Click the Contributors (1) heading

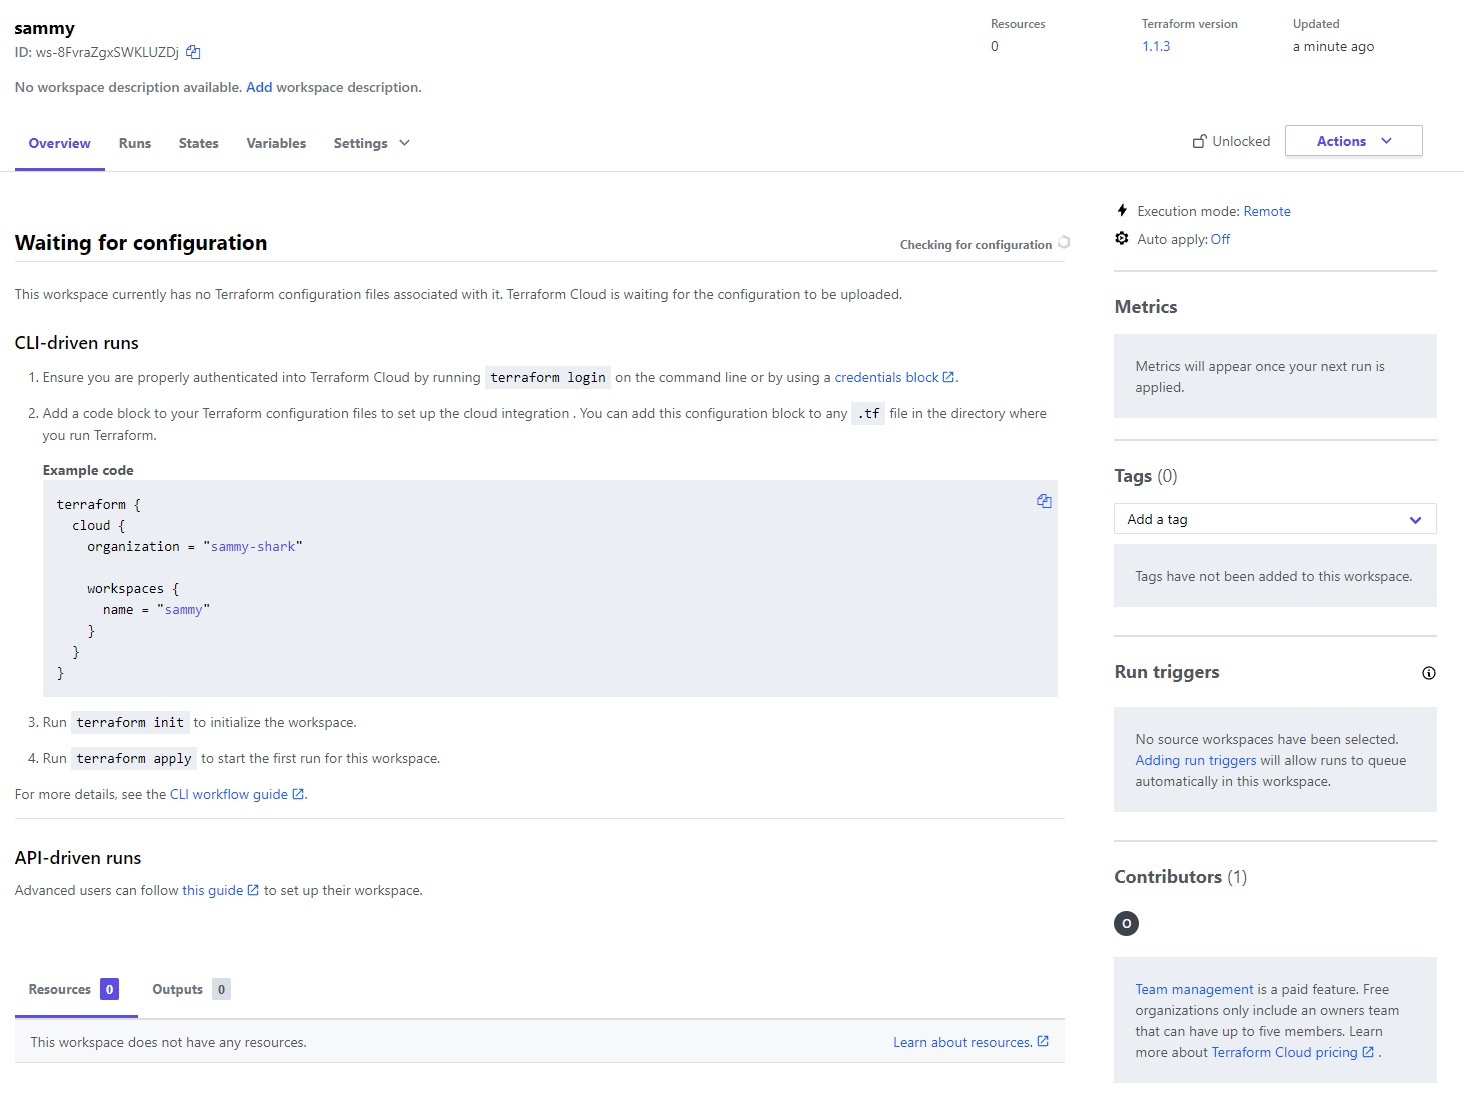coord(1181,877)
